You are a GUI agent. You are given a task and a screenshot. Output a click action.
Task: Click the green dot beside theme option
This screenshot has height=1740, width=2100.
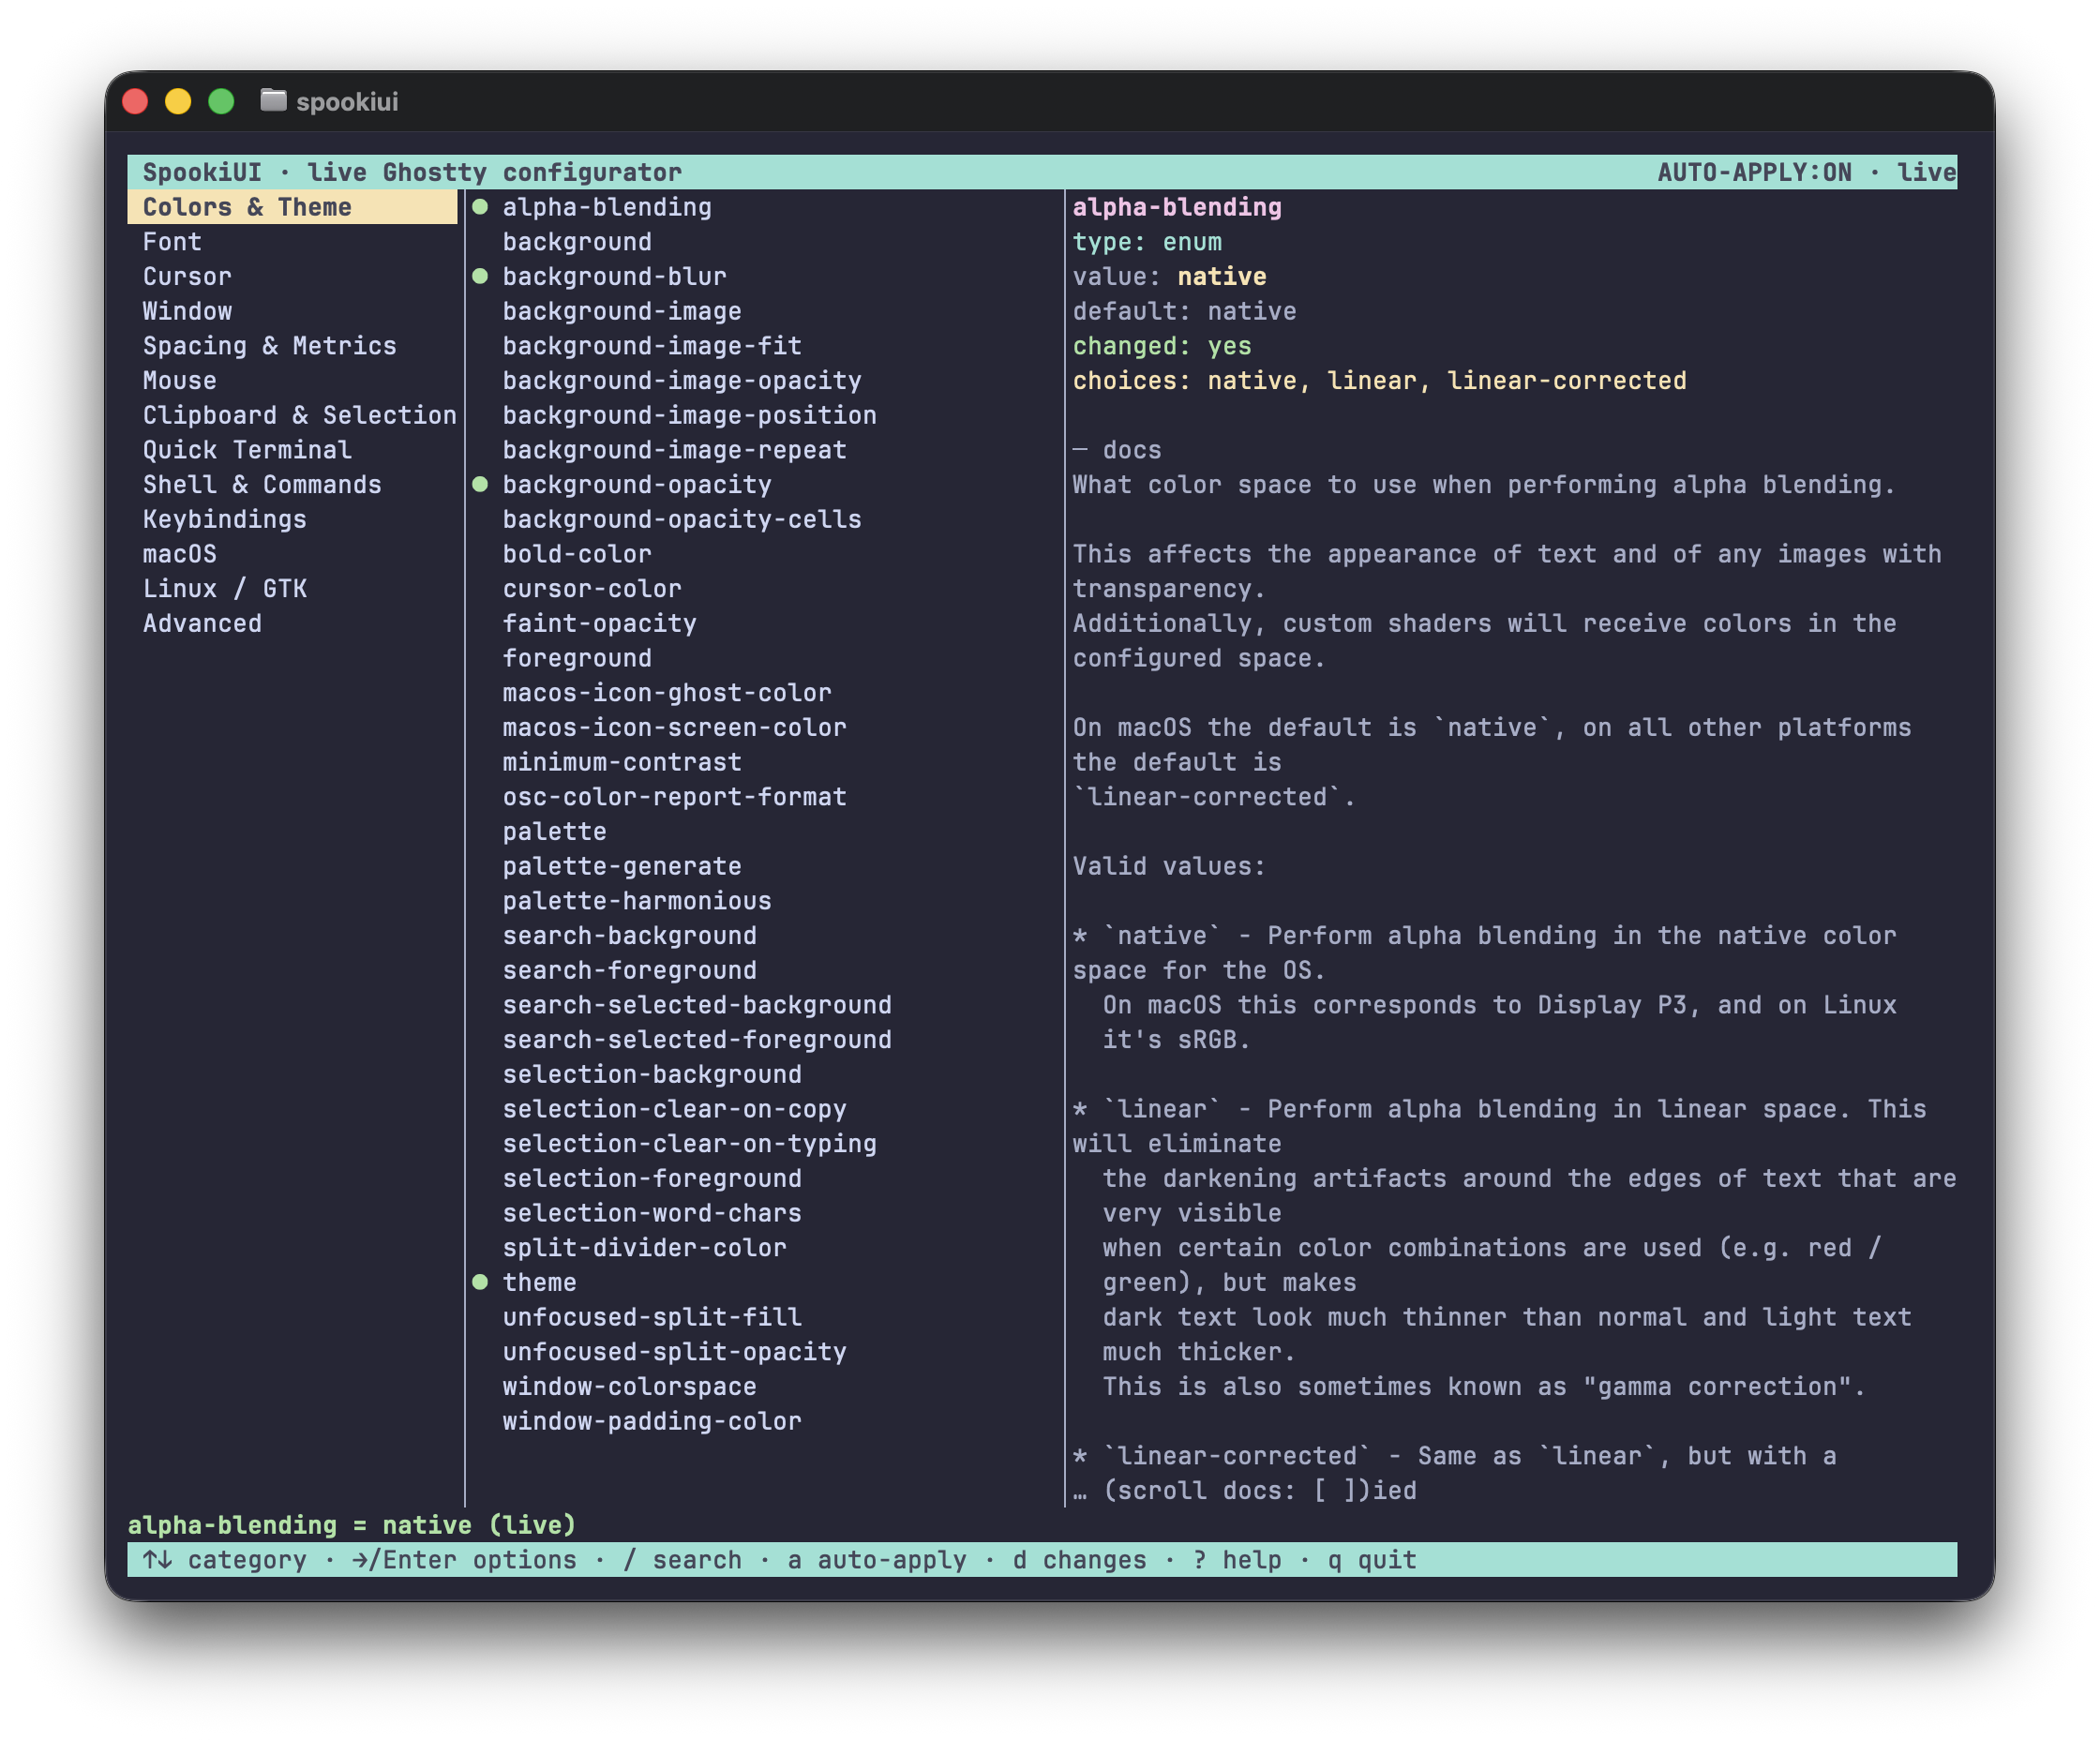pos(480,1282)
